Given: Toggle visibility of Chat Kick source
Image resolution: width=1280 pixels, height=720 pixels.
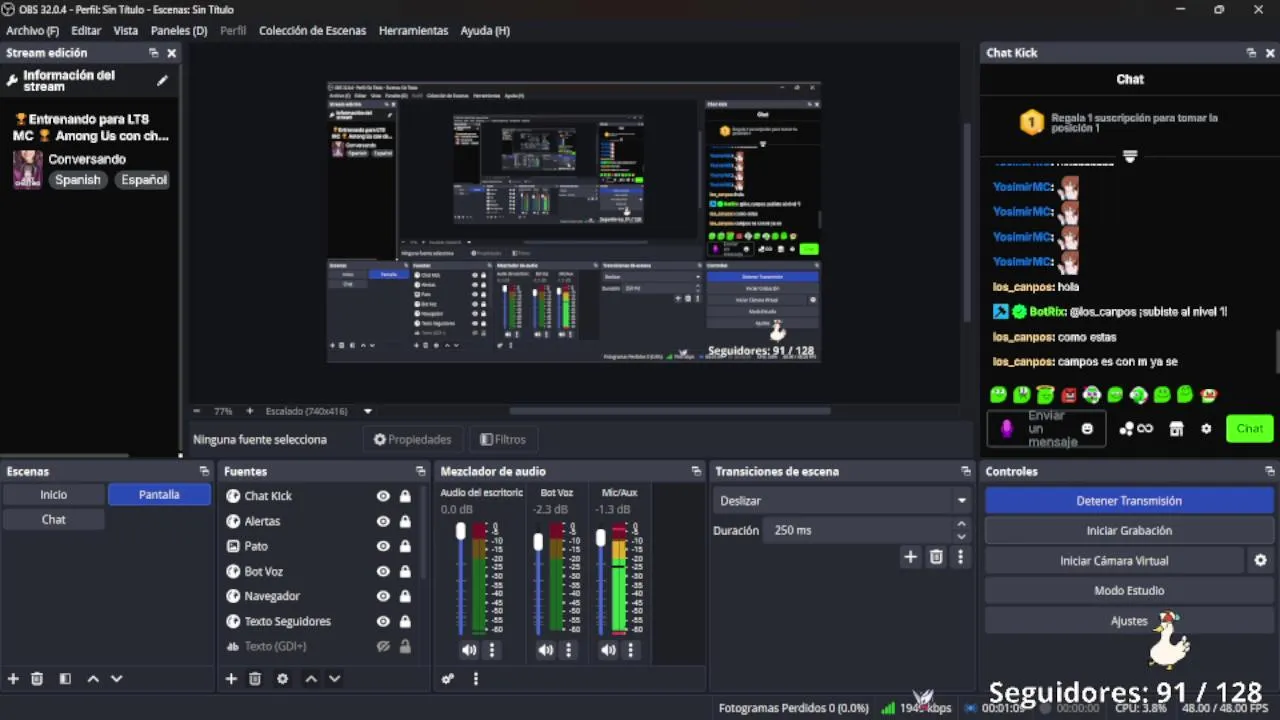Looking at the screenshot, I should point(383,496).
